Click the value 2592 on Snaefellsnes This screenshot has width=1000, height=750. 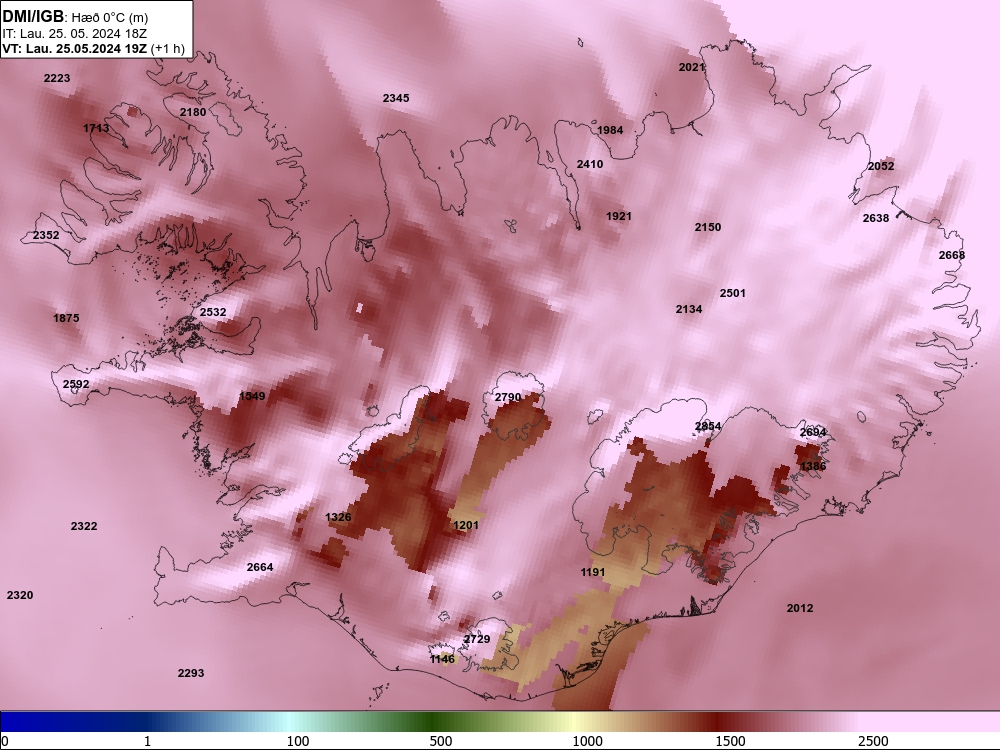76,384
